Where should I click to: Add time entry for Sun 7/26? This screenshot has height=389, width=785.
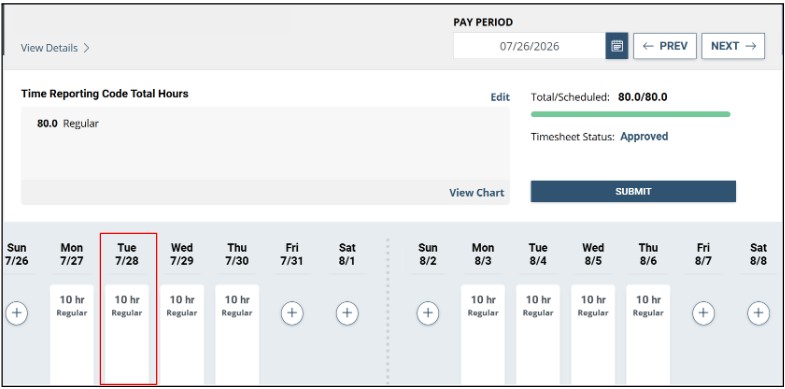point(17,313)
